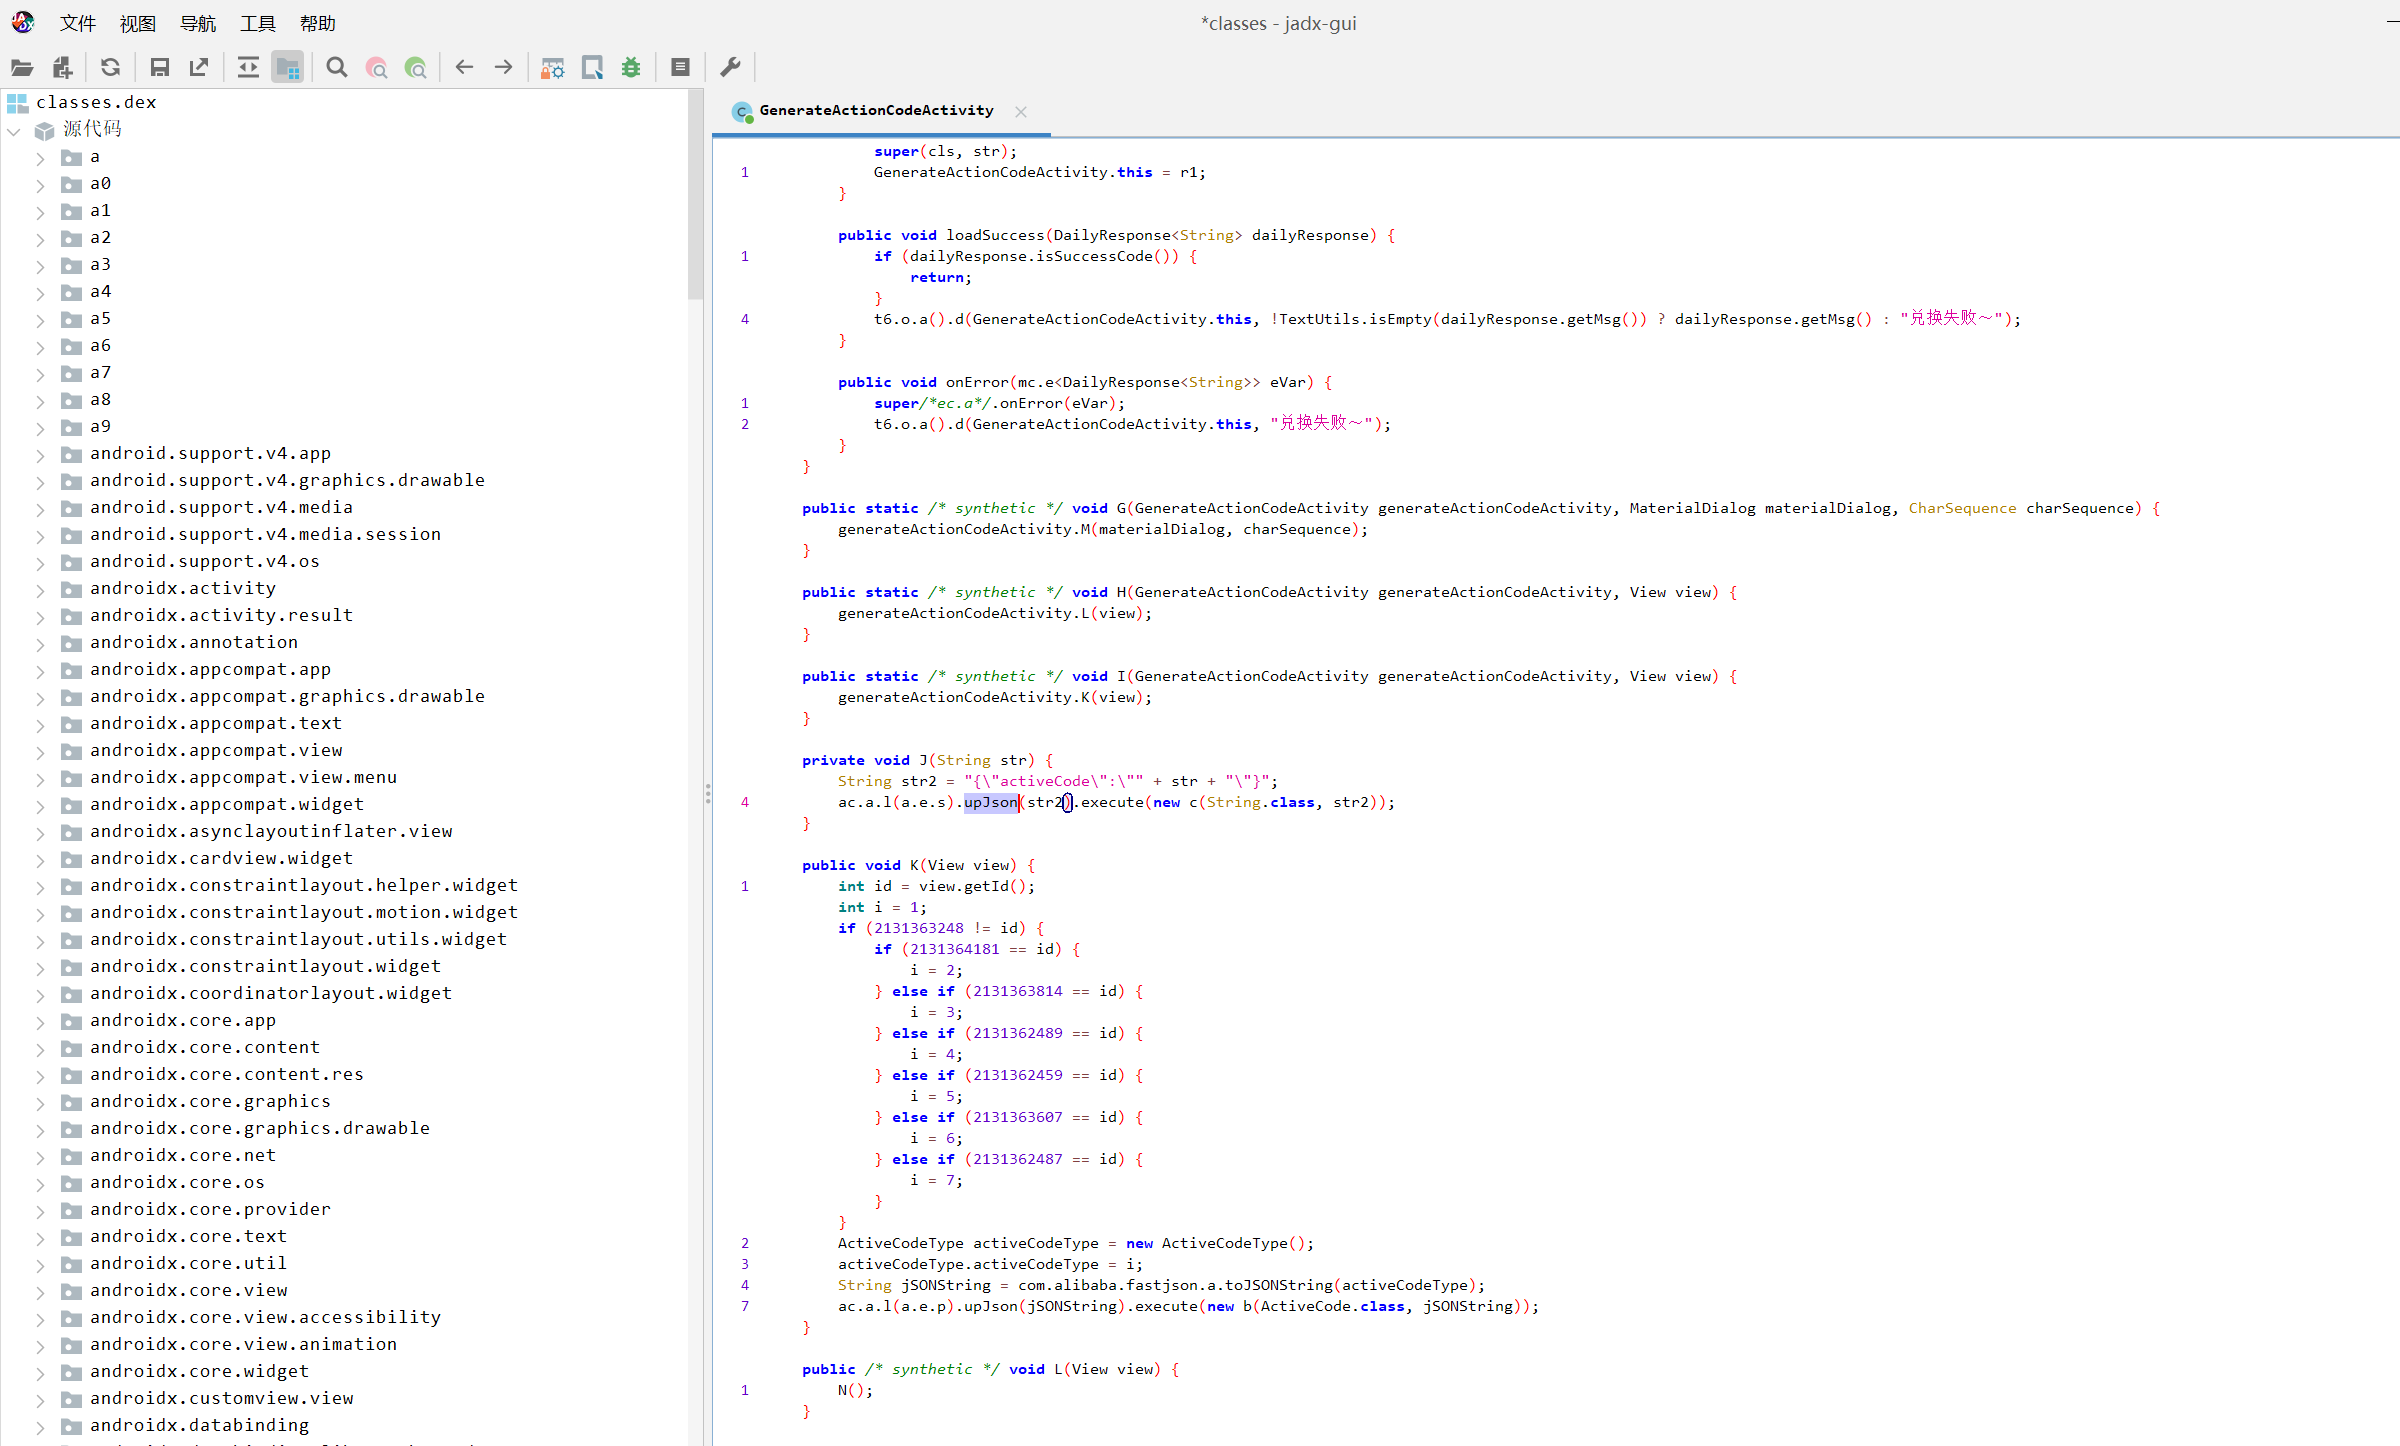
Task: Open class search green icon
Action: click(416, 68)
